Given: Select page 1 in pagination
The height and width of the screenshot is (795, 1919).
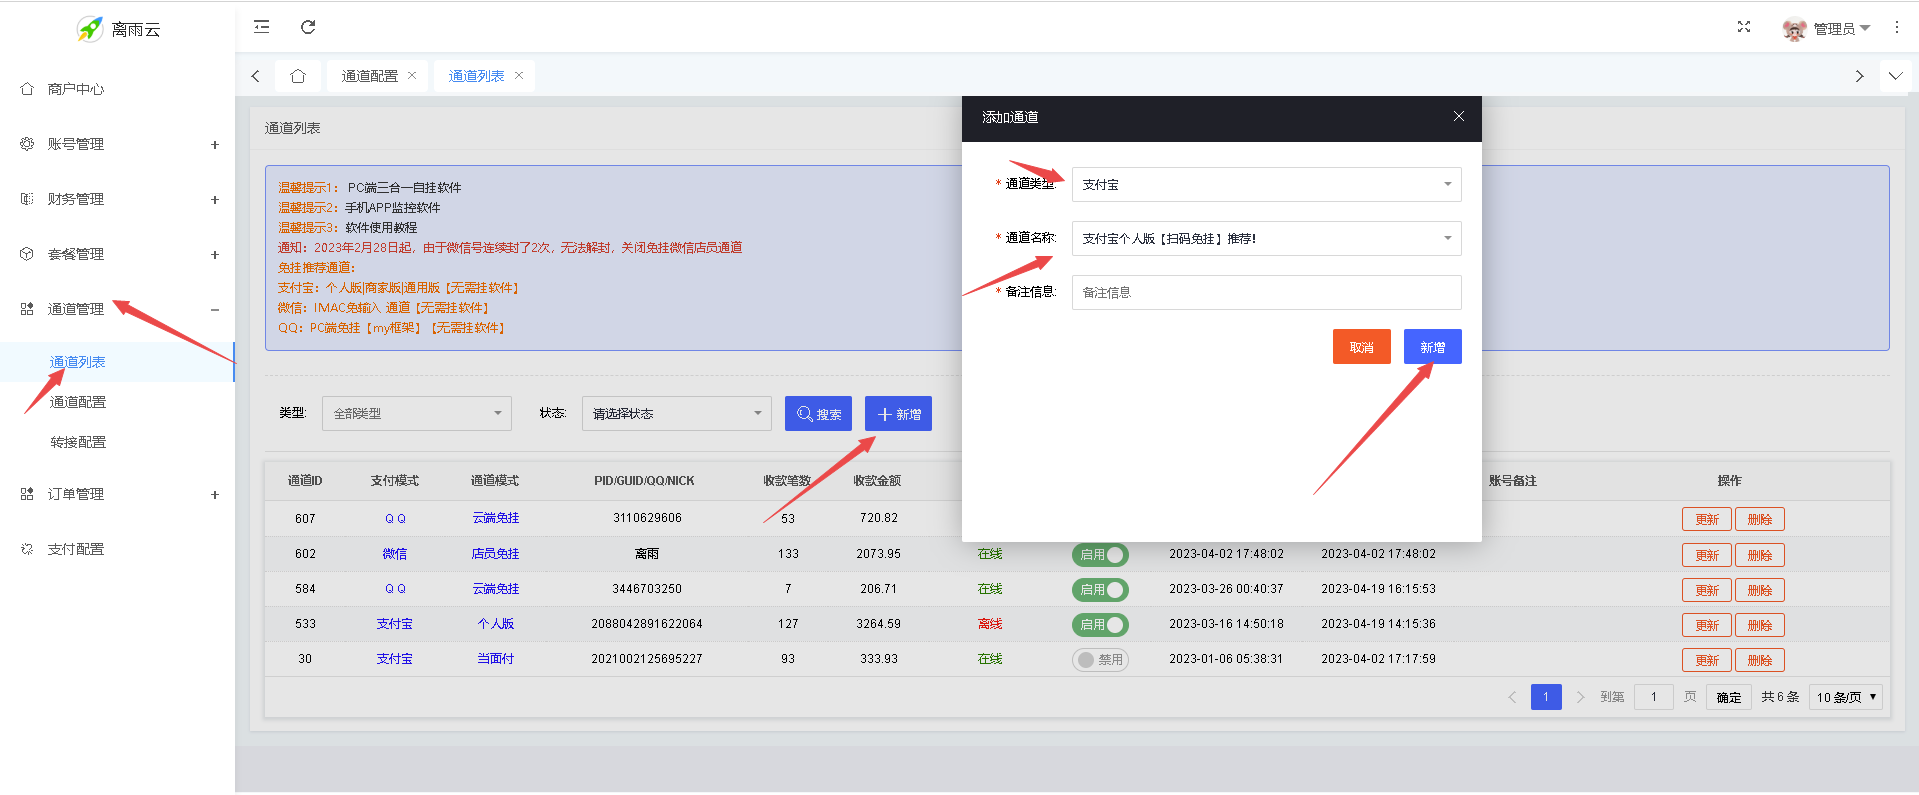Looking at the screenshot, I should pos(1546,697).
